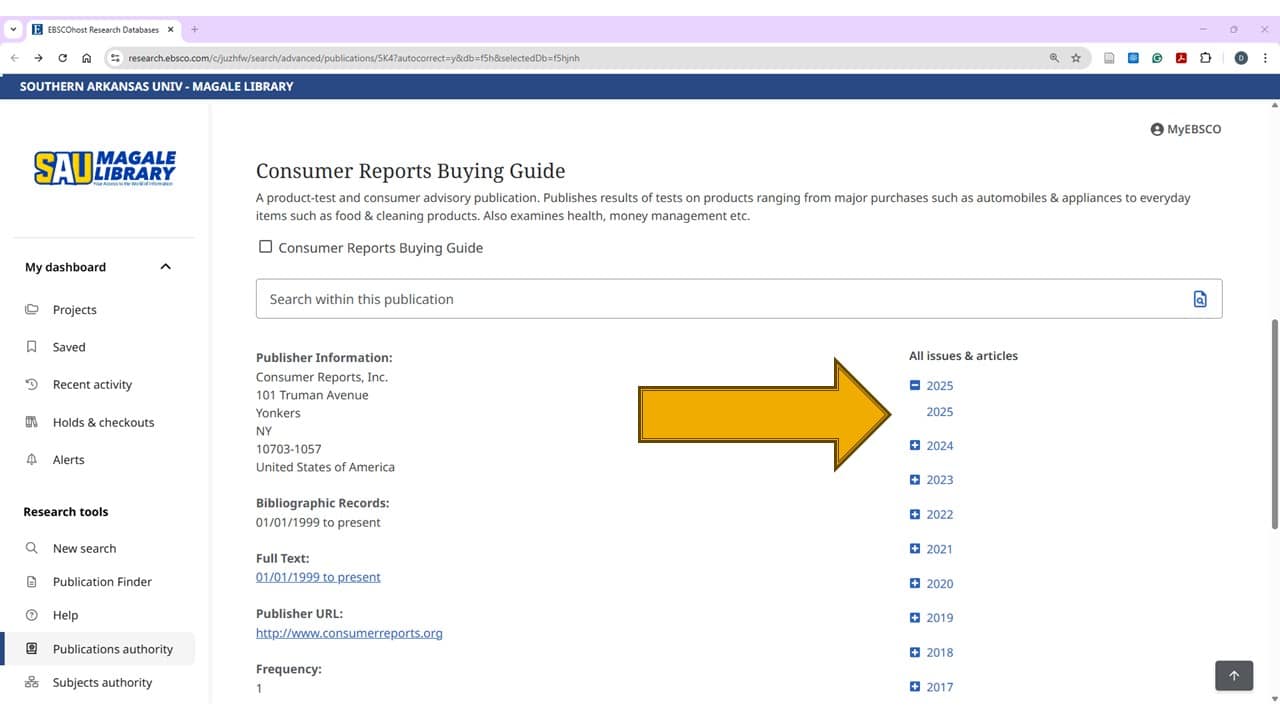
Task: Open the tab search dropdown arrow
Action: point(13,29)
